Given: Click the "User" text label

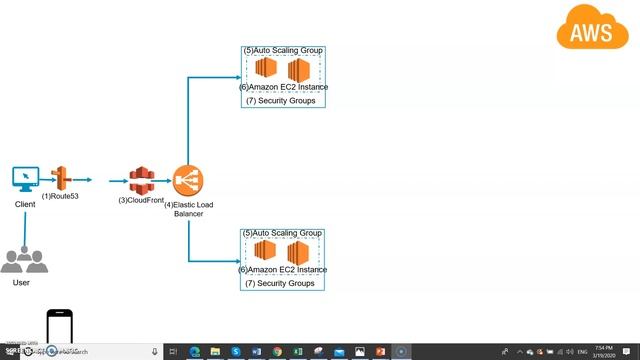Looking at the screenshot, I should click(x=21, y=282).
